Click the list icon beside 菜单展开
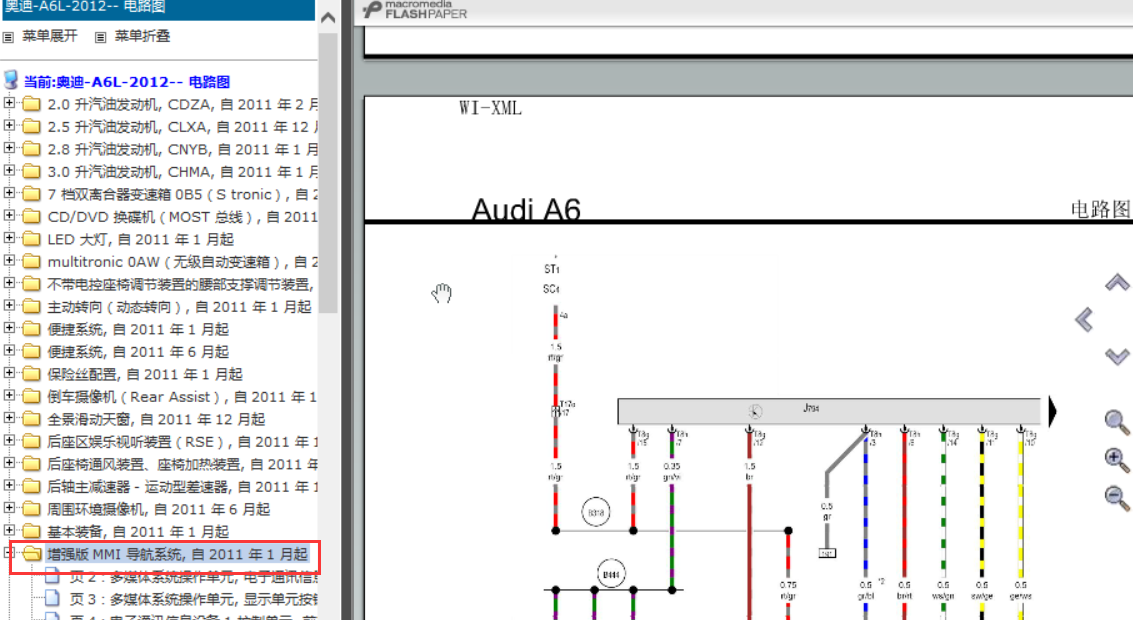This screenshot has width=1133, height=620. click(x=9, y=37)
